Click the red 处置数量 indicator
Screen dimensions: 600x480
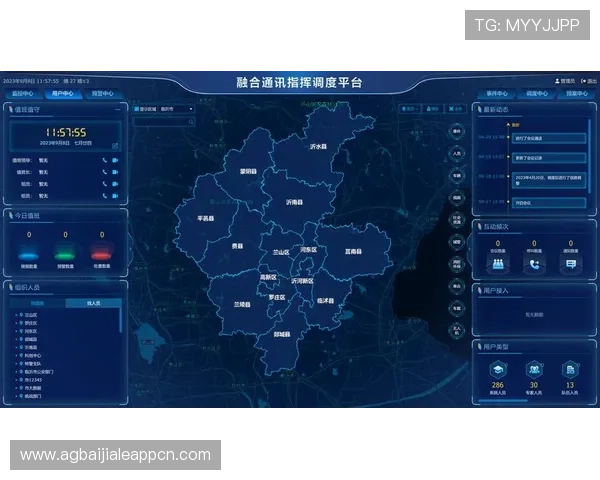pyautogui.click(x=100, y=254)
